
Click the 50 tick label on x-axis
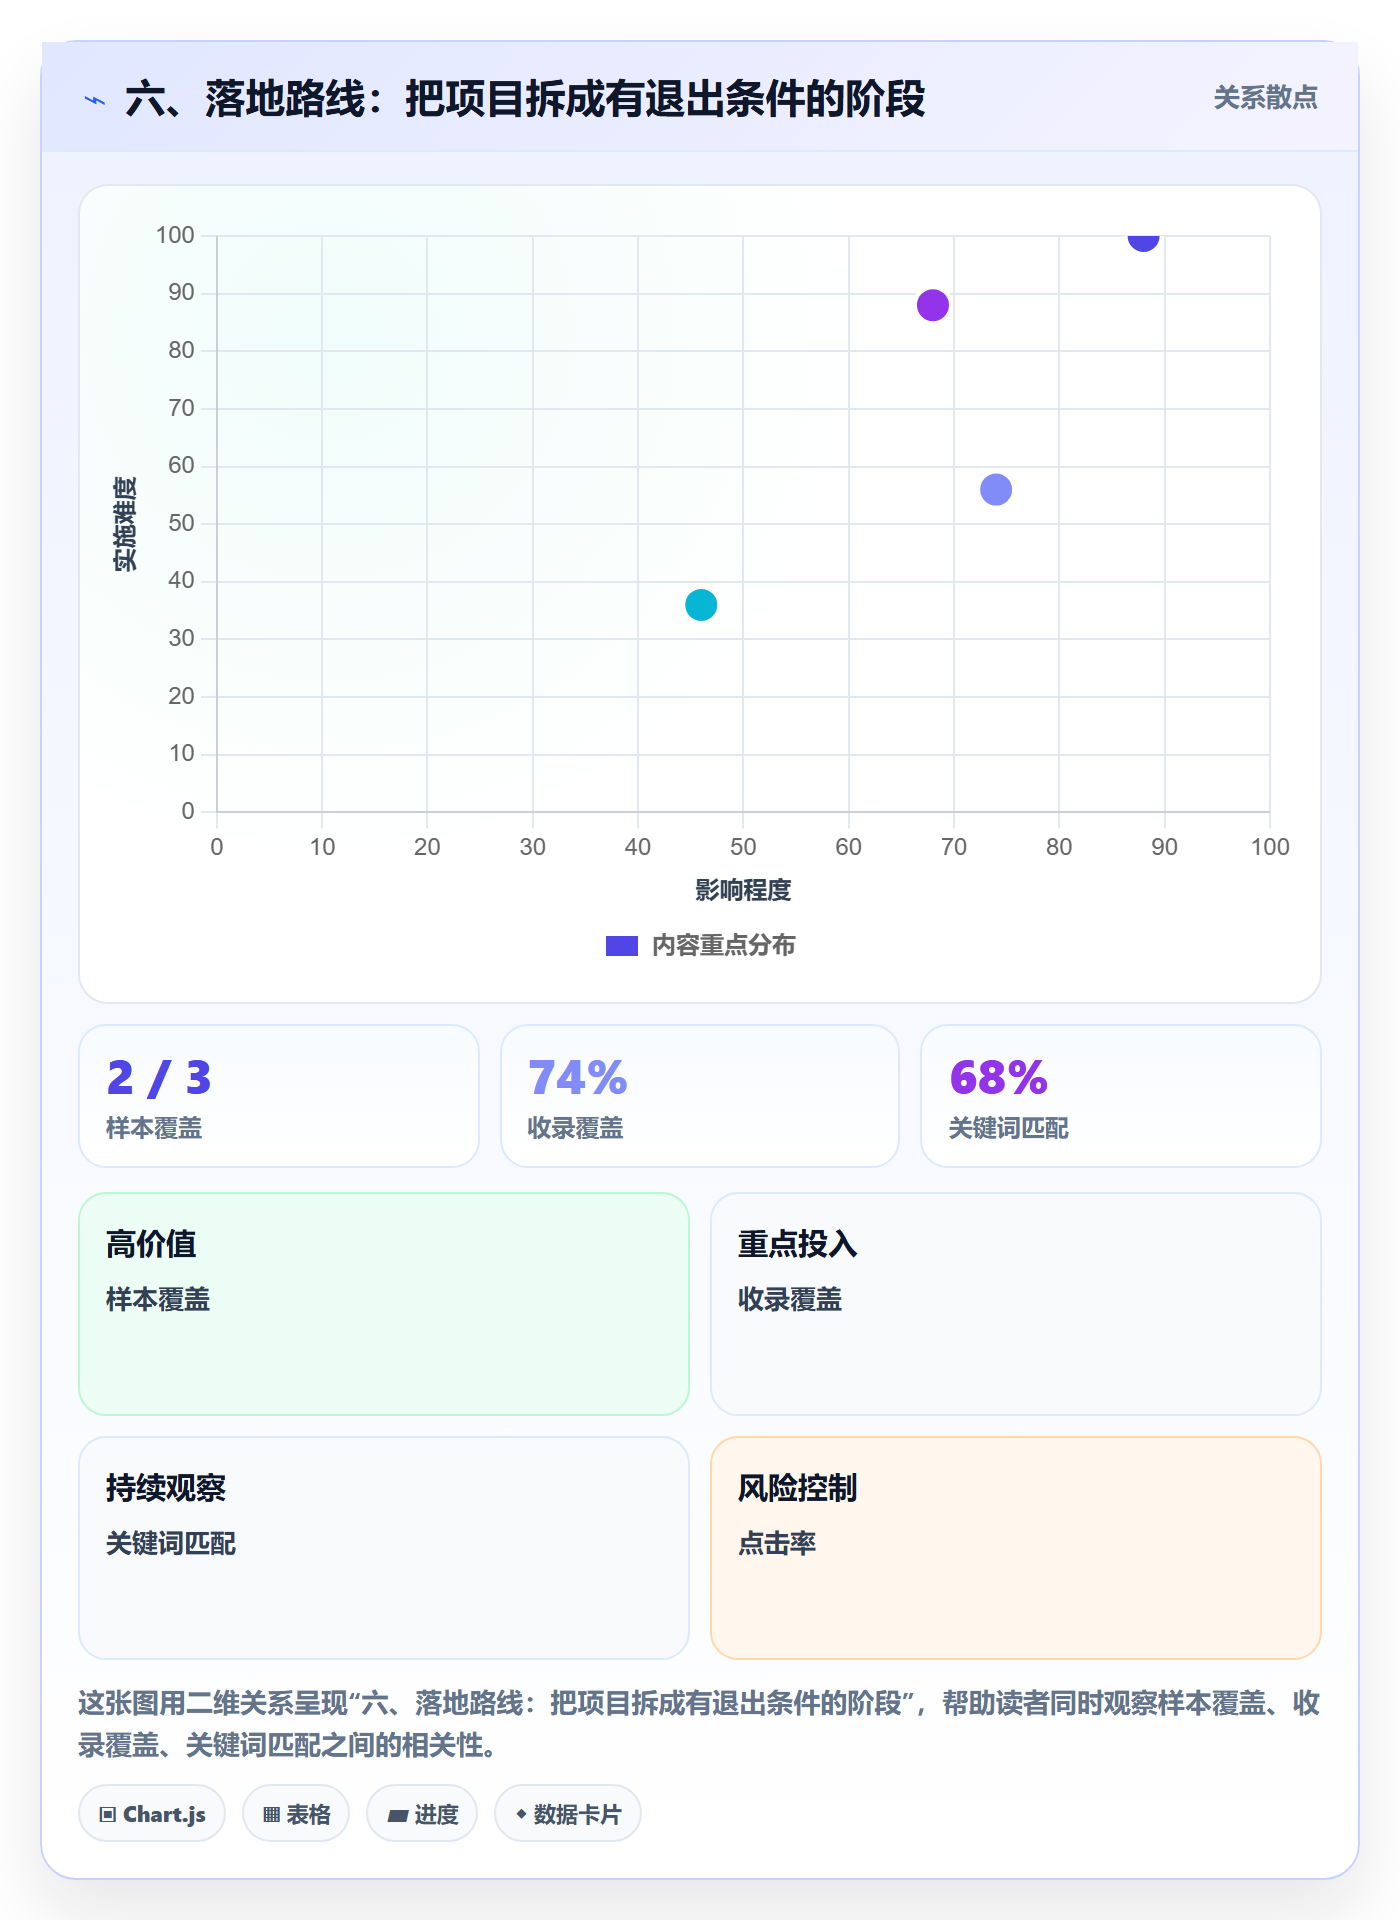tap(743, 847)
